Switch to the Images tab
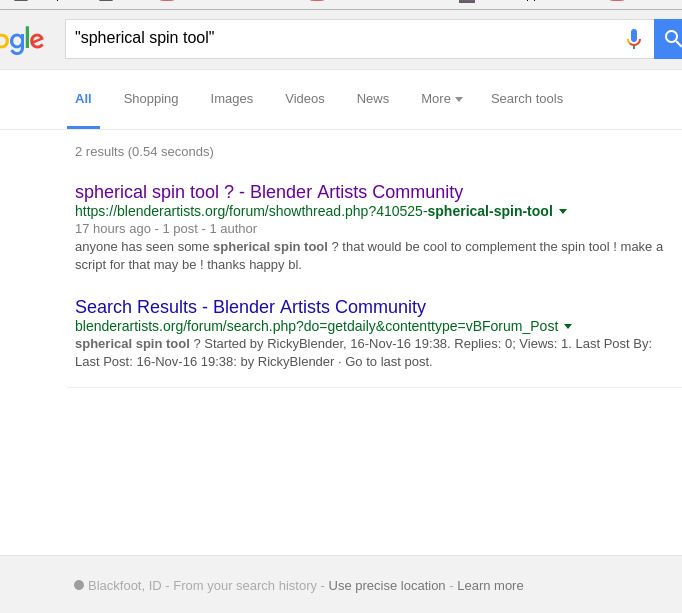This screenshot has height=613, width=682. (231, 99)
